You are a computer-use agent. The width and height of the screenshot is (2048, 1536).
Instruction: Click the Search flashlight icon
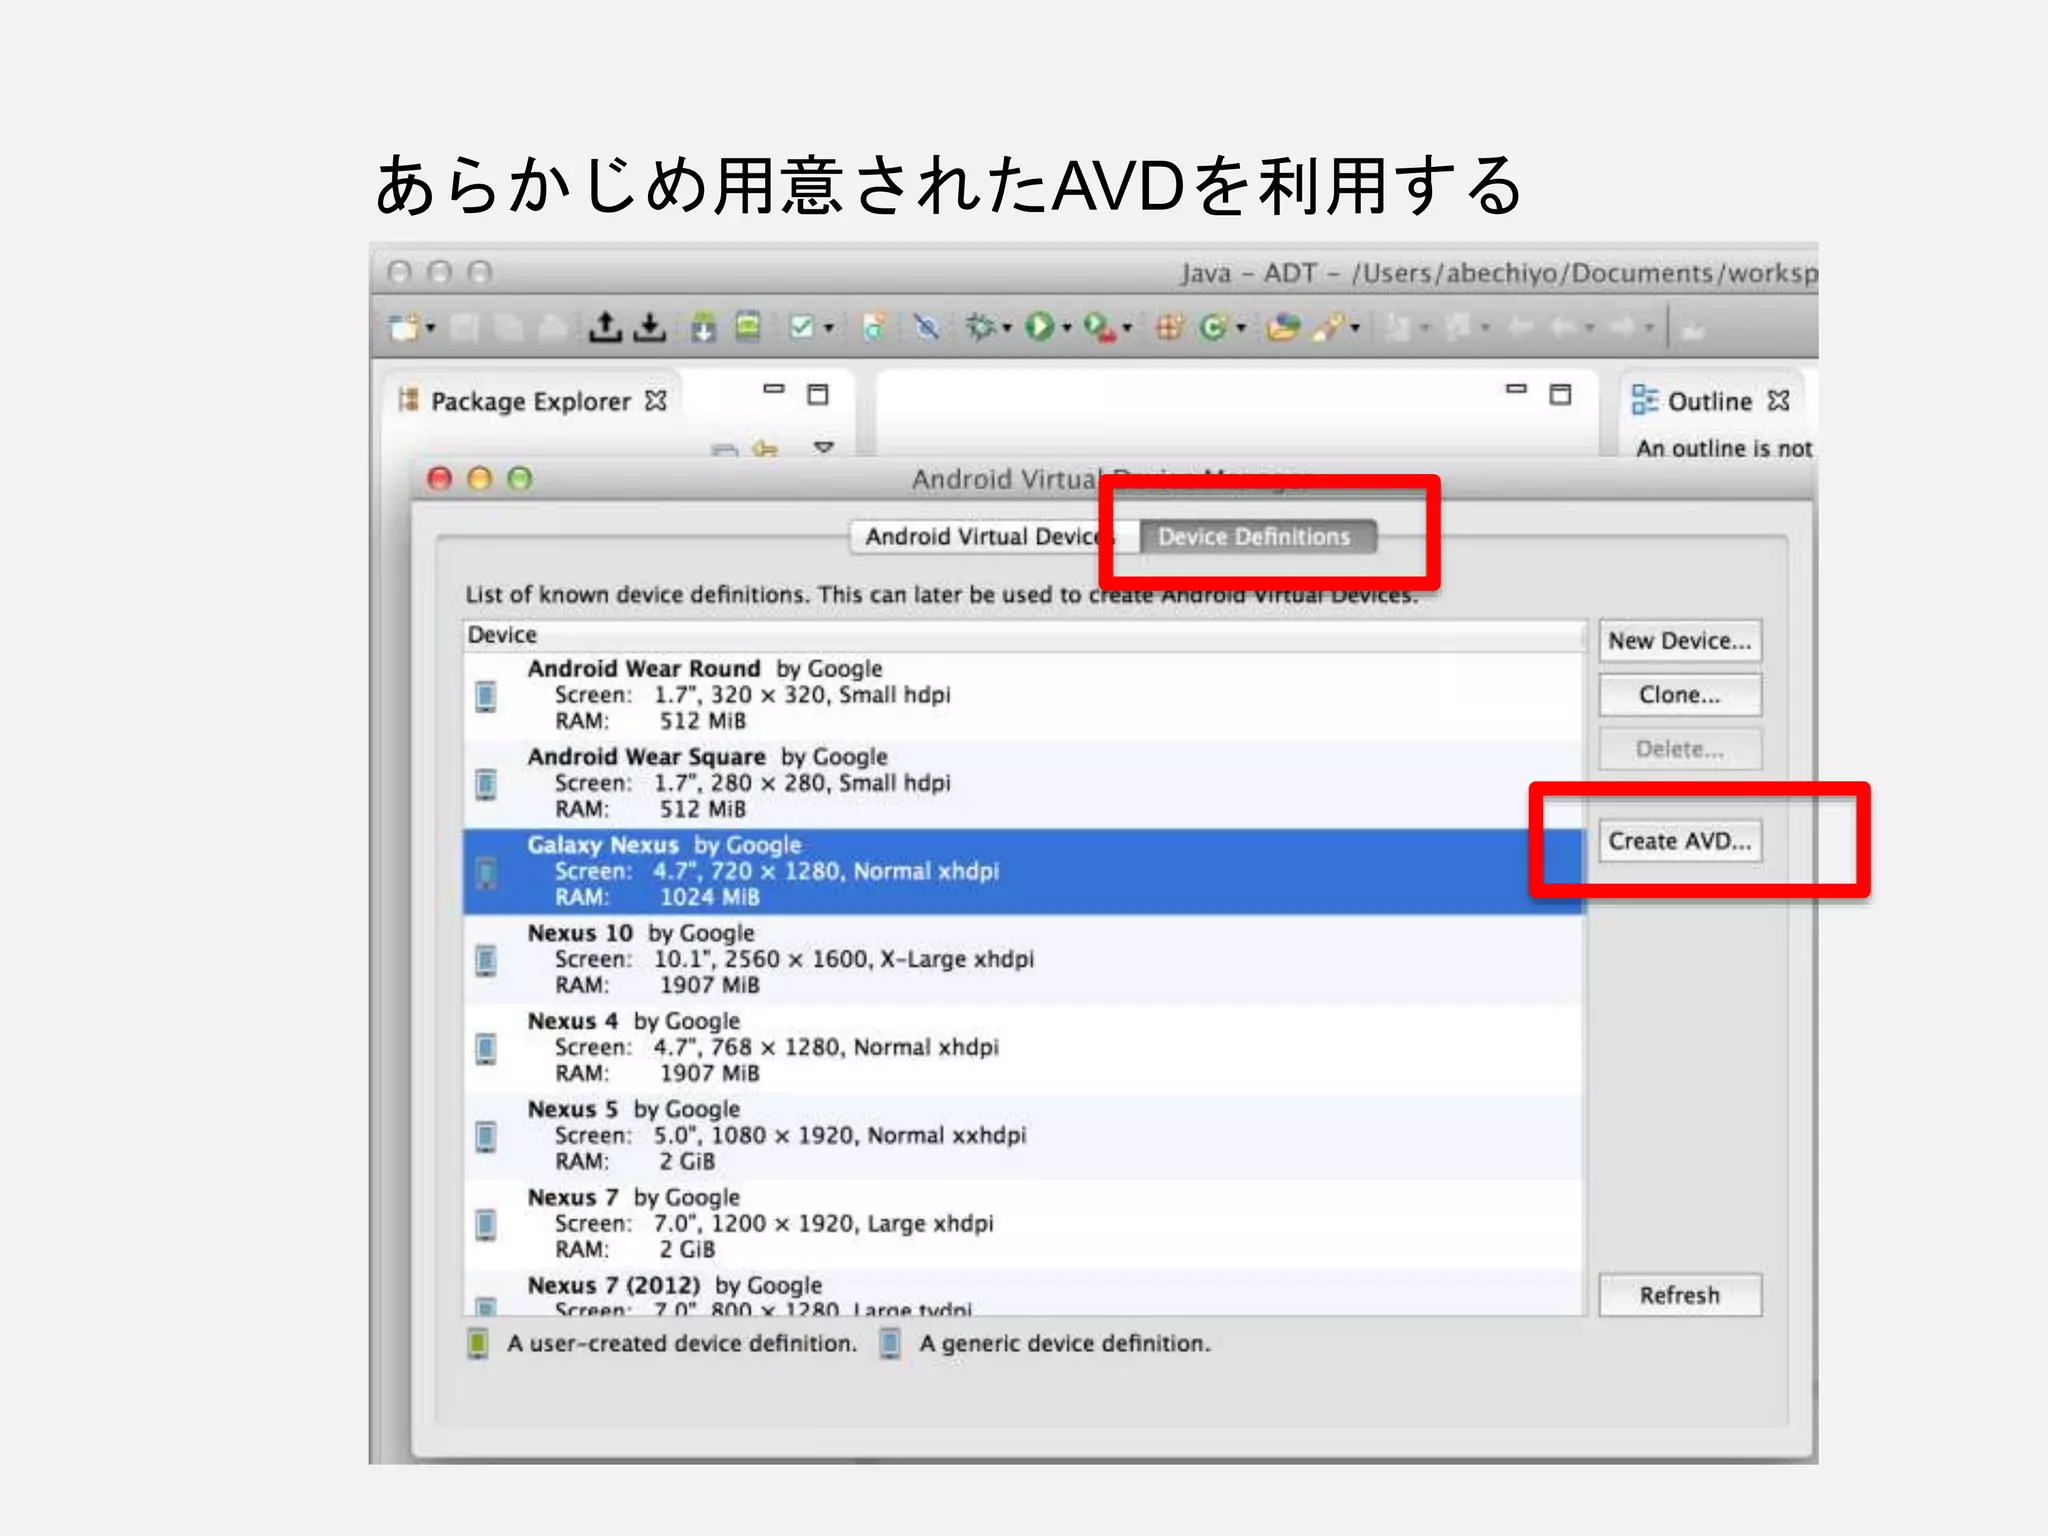[x=1330, y=327]
